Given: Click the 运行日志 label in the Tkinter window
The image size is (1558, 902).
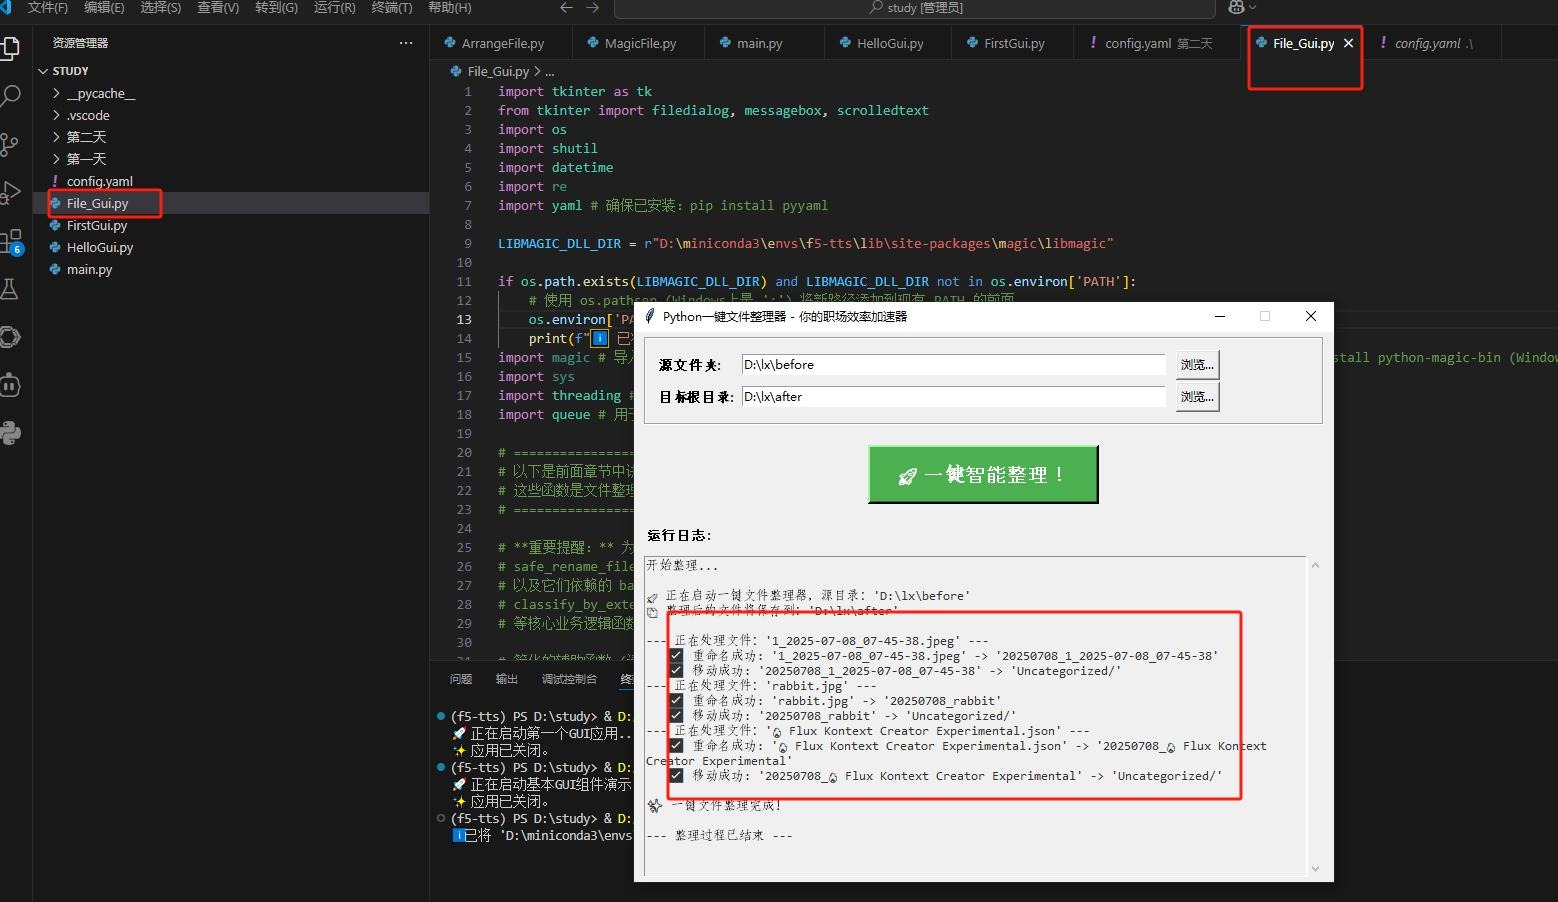Looking at the screenshot, I should point(680,536).
